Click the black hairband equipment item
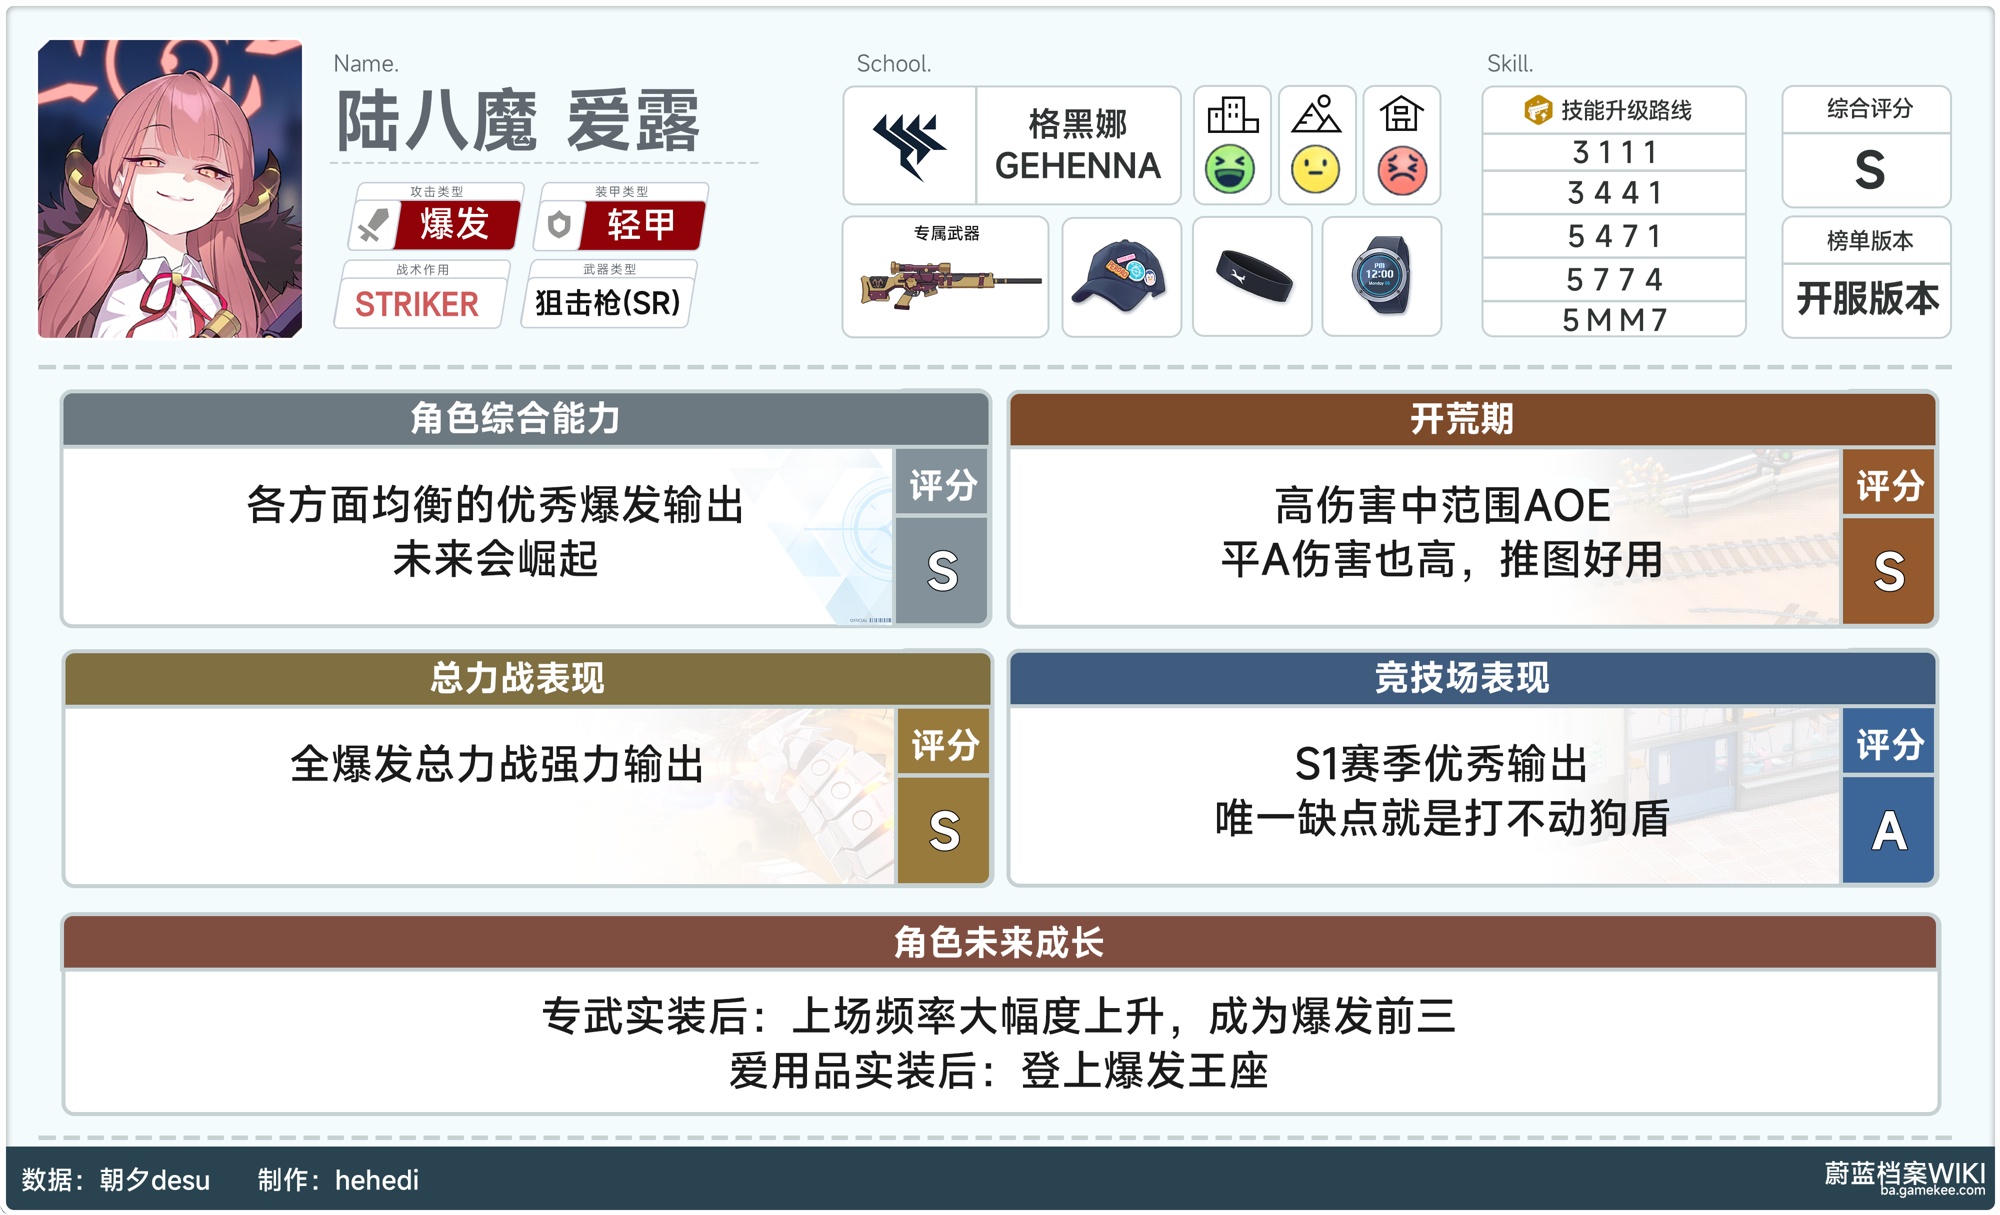This screenshot has width=2000, height=1215. [x=1253, y=277]
